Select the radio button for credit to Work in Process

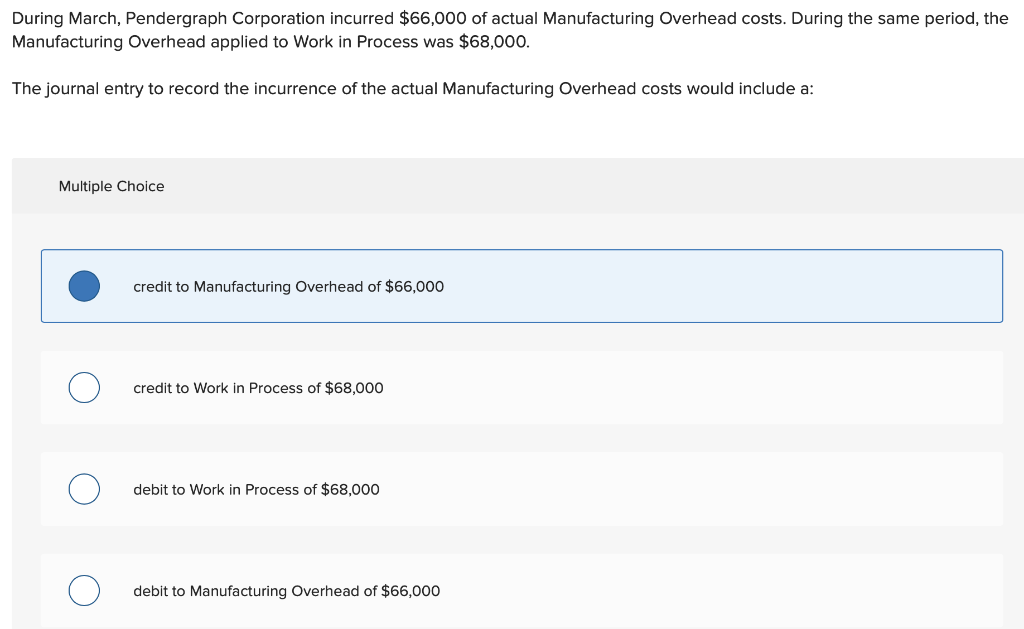pos(84,387)
